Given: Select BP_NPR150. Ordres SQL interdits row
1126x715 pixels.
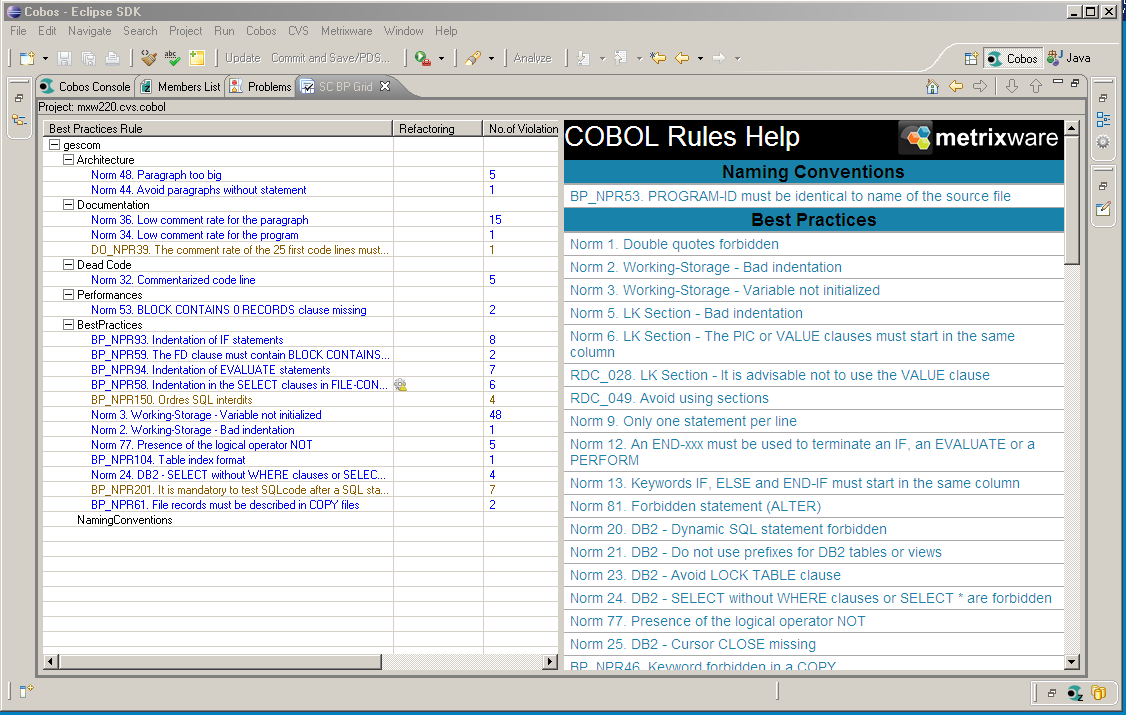Looking at the screenshot, I should pos(172,400).
